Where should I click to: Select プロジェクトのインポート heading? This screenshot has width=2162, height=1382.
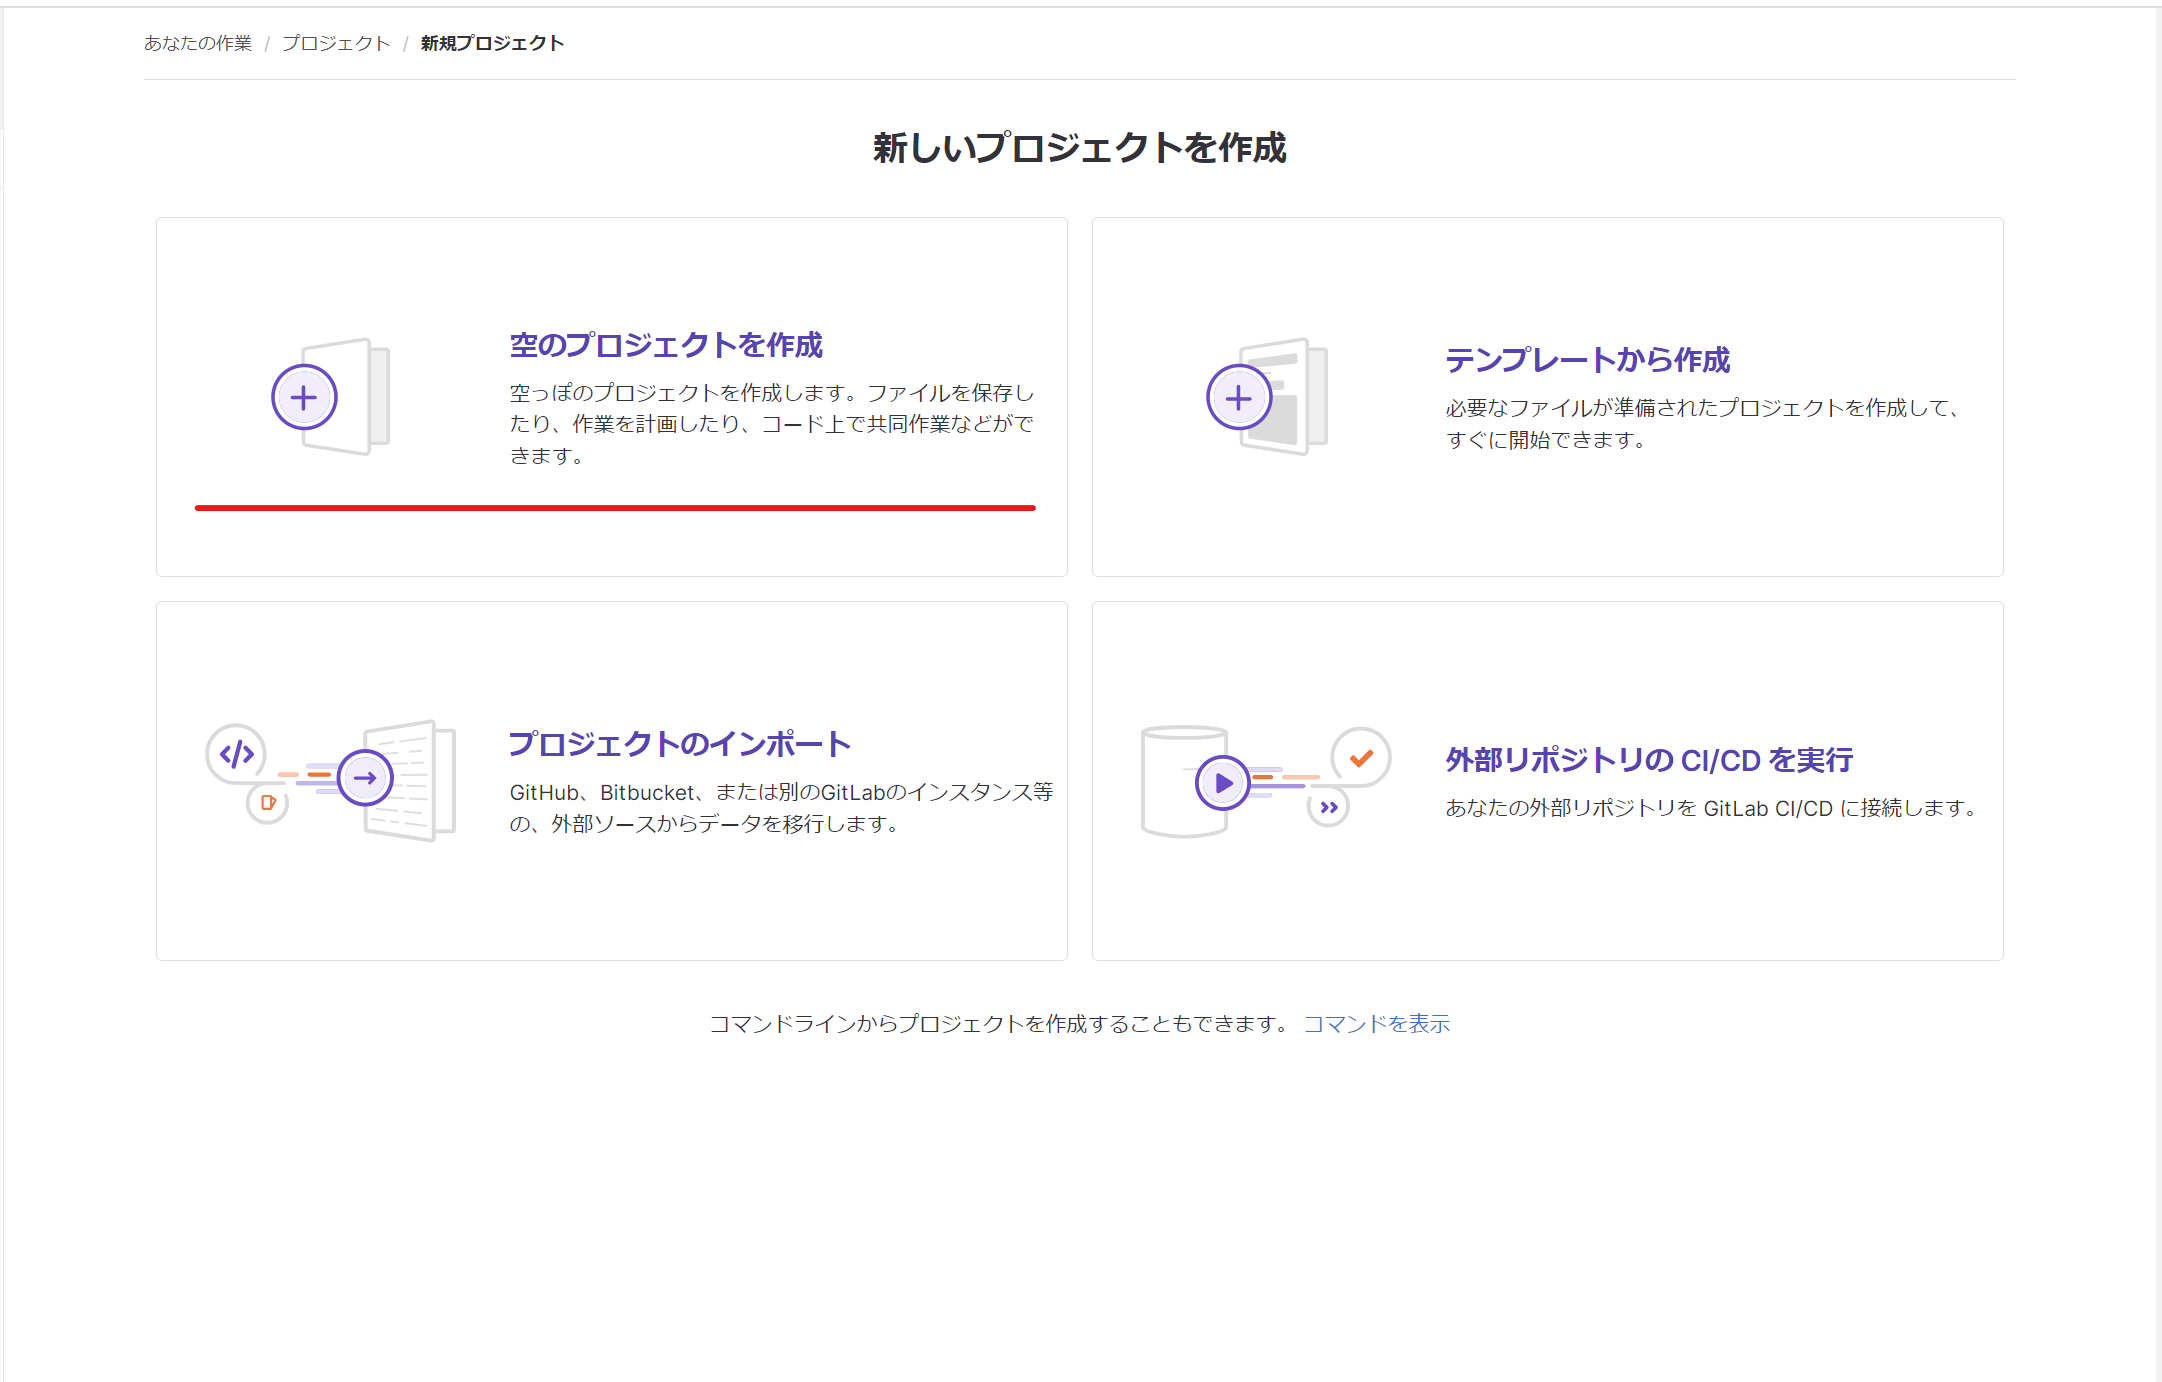[x=679, y=744]
